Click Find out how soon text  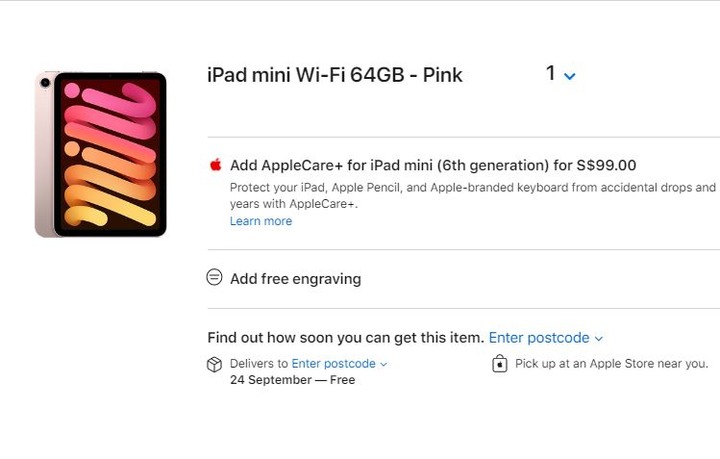click(x=345, y=338)
